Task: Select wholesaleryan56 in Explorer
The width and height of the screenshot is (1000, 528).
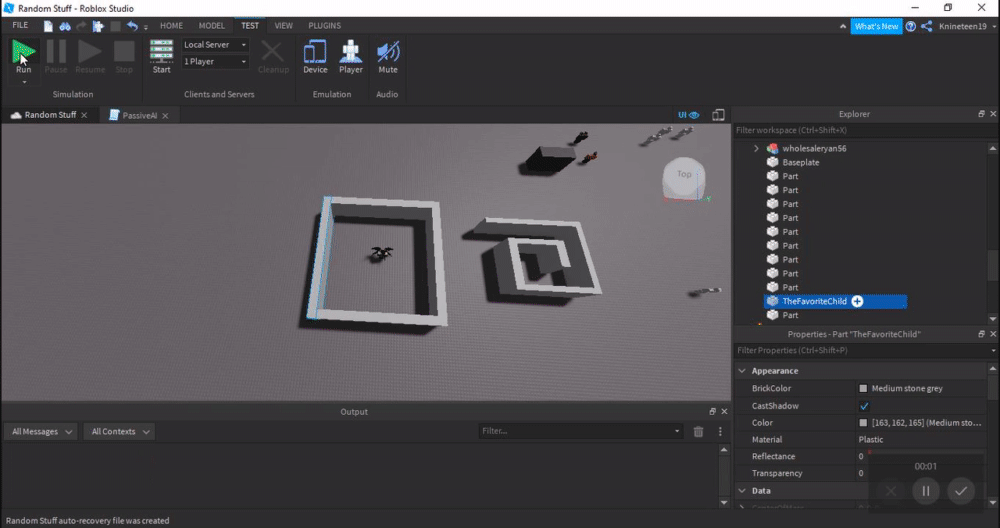Action: click(x=814, y=149)
